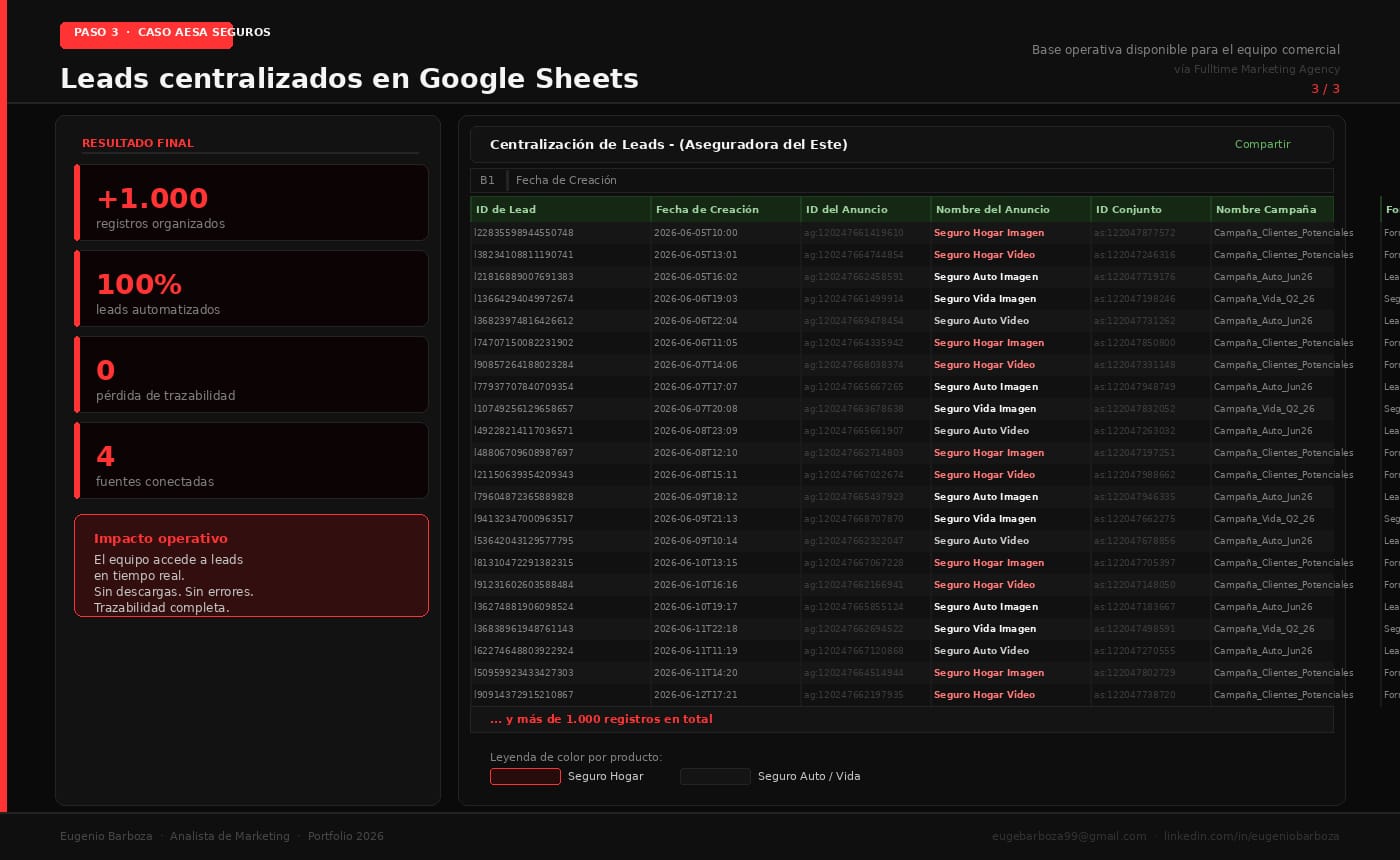The image size is (1400, 860).
Task: Click the PASO 3 · CASO AESA SEGUROS badge
Action: (x=147, y=35)
